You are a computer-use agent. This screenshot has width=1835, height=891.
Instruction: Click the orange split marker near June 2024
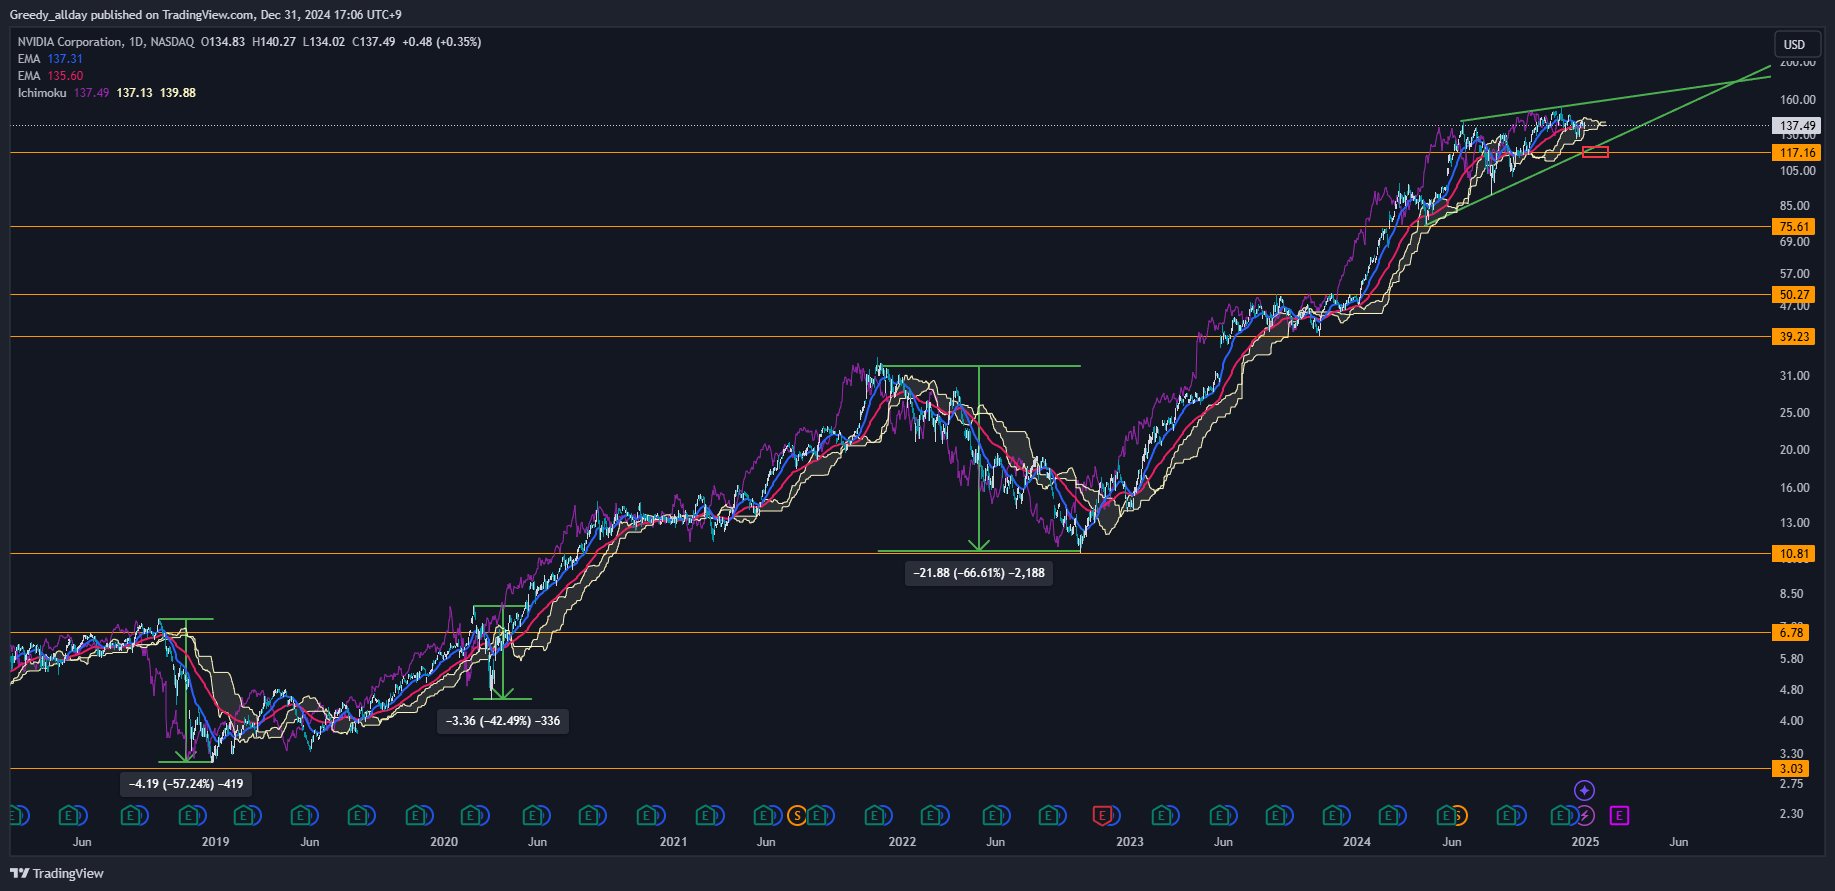(1459, 816)
